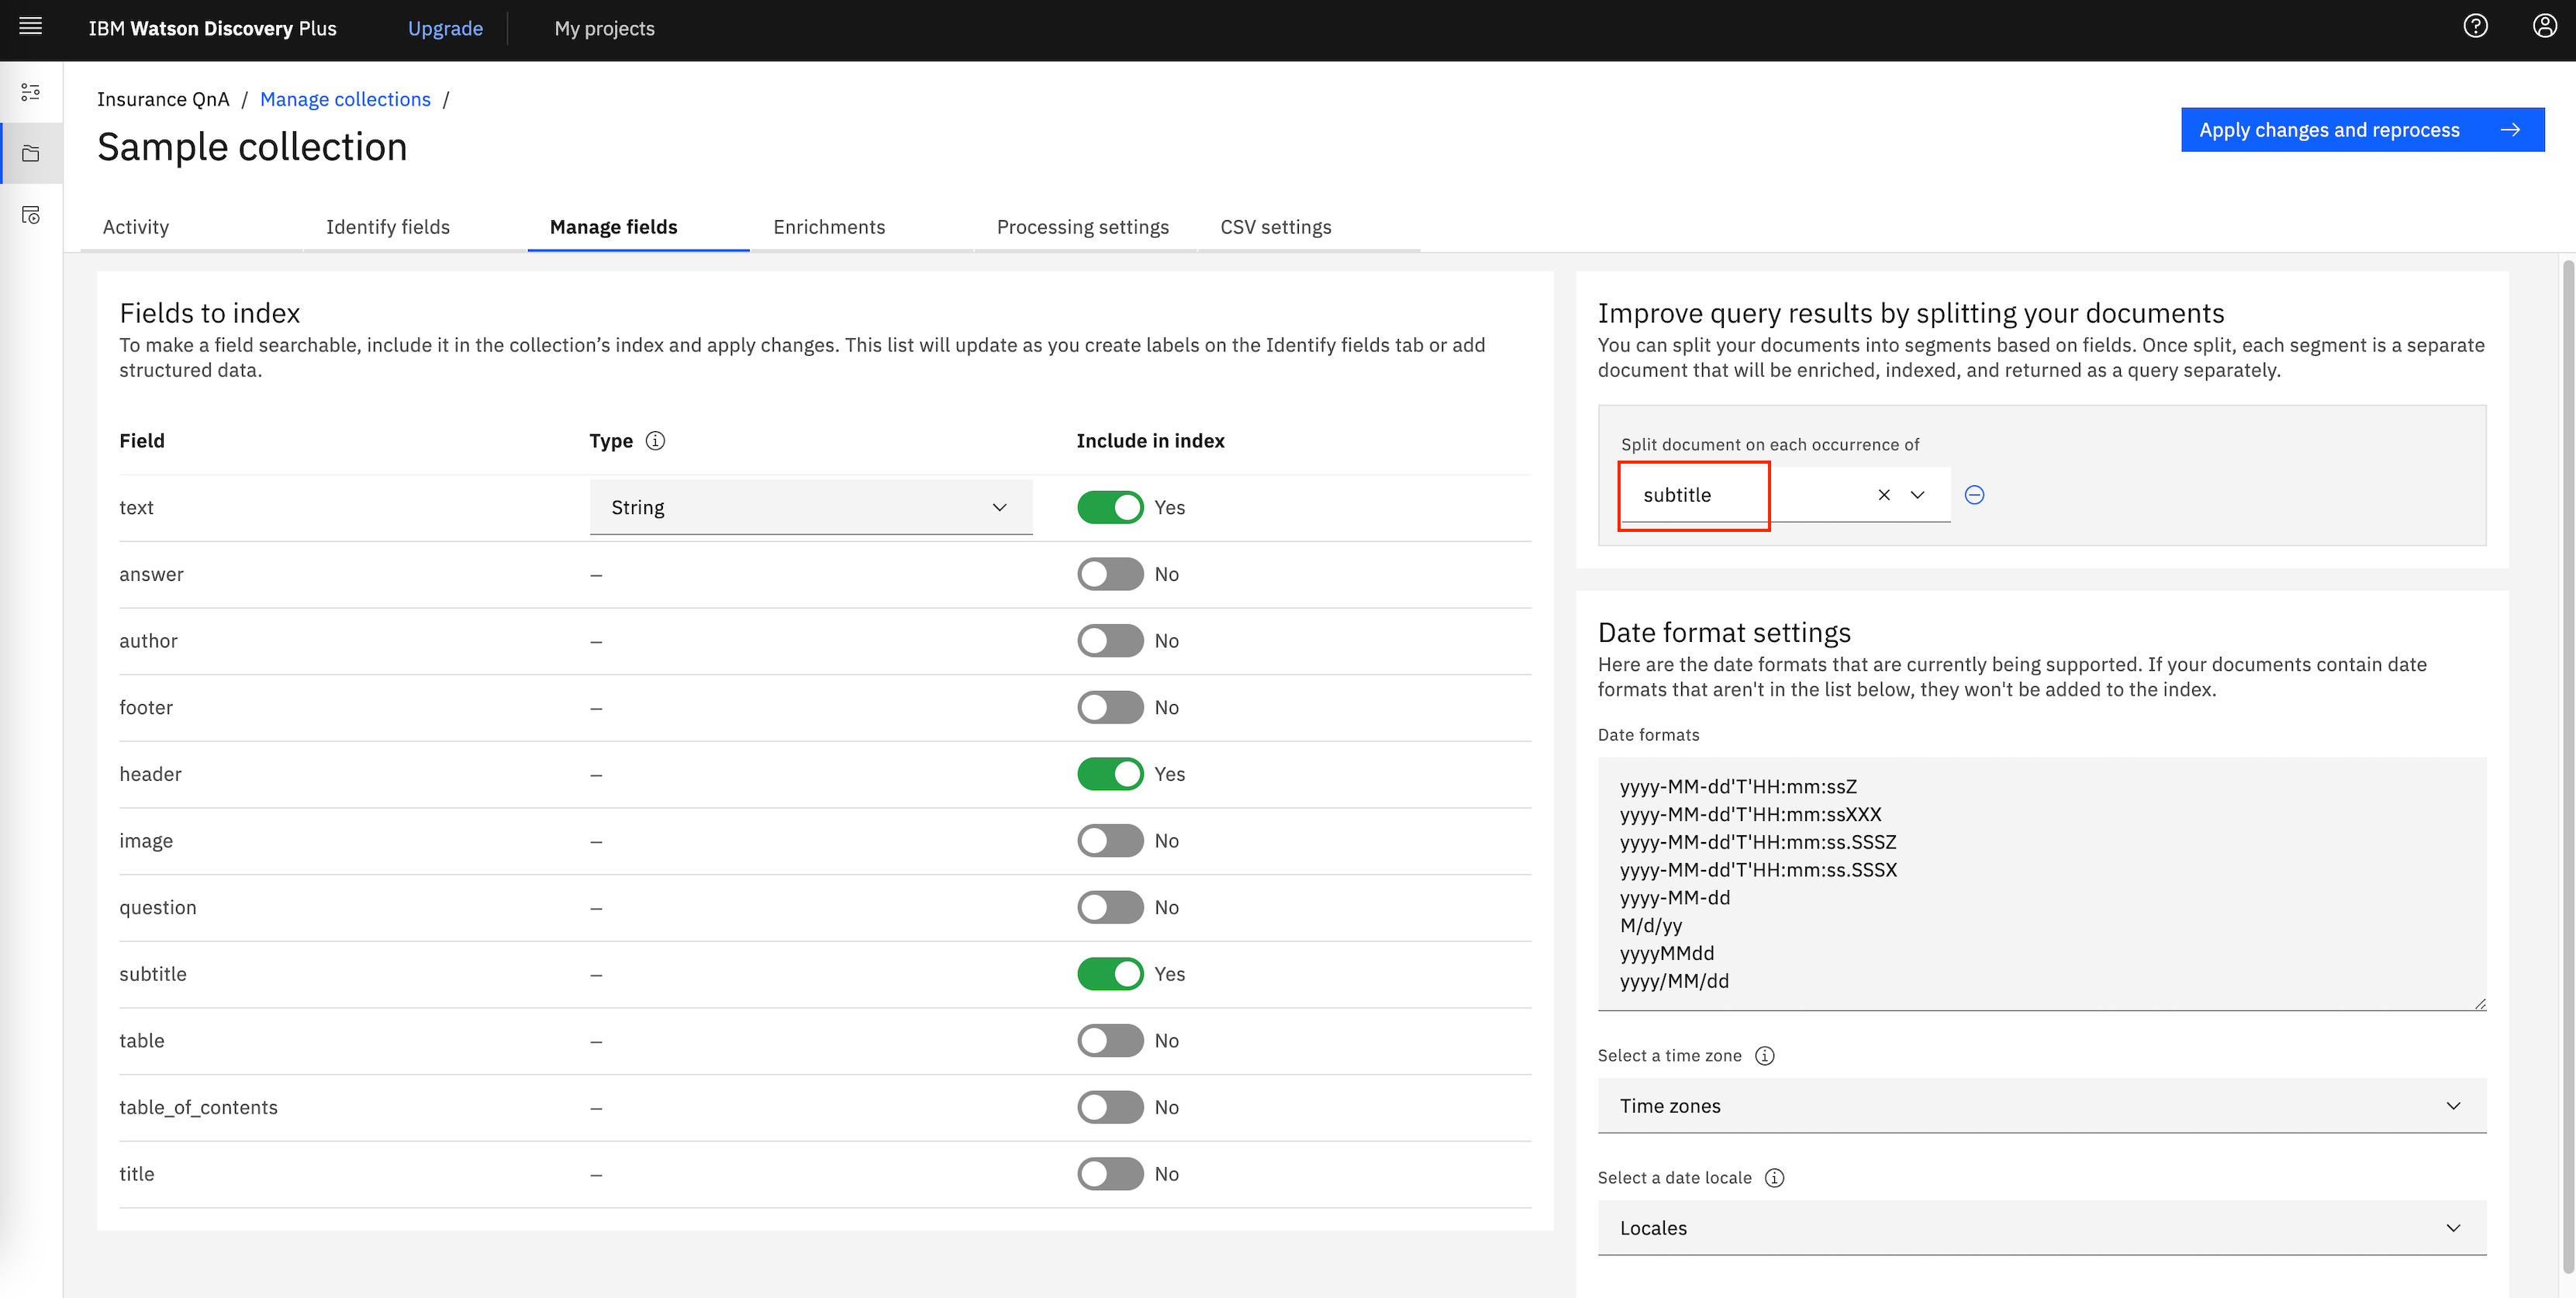Expand the Time zones dropdown
The height and width of the screenshot is (1298, 2576).
point(2041,1106)
